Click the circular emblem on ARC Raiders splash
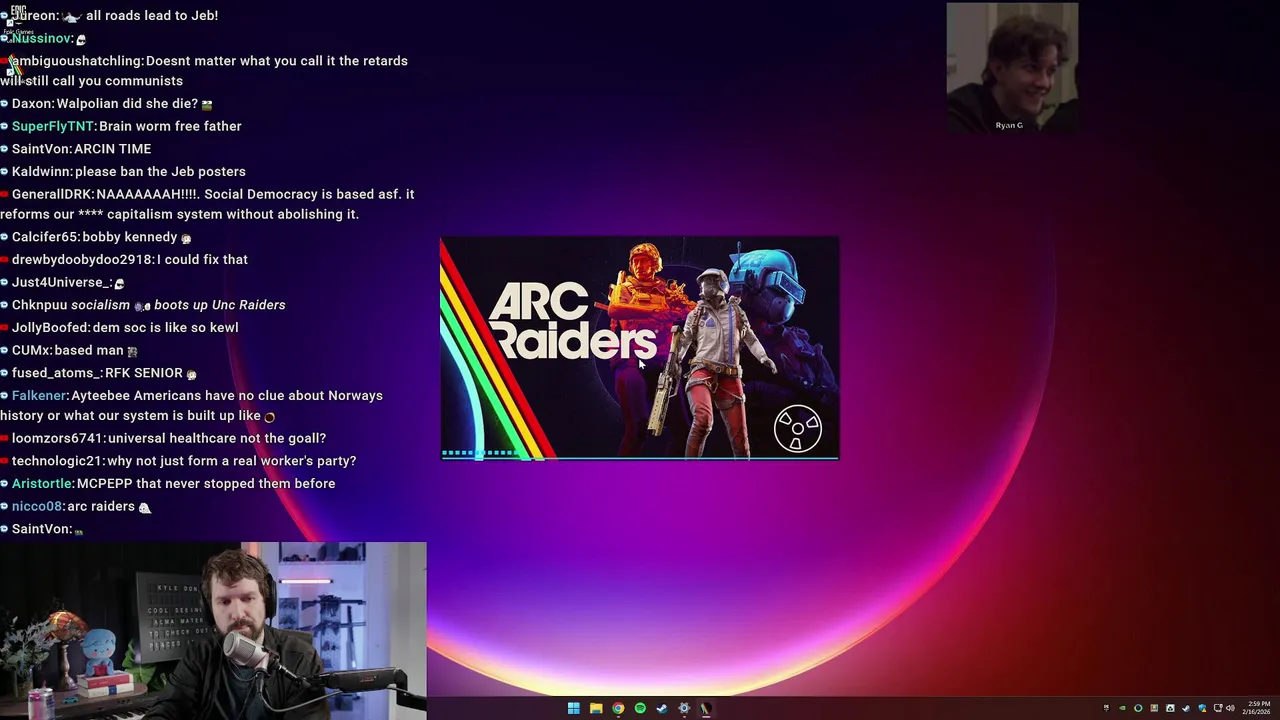 click(x=798, y=429)
